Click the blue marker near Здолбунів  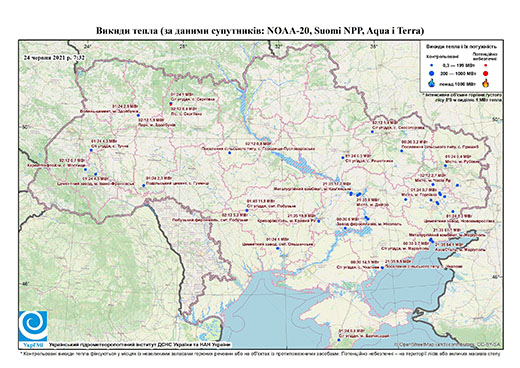(x=138, y=115)
